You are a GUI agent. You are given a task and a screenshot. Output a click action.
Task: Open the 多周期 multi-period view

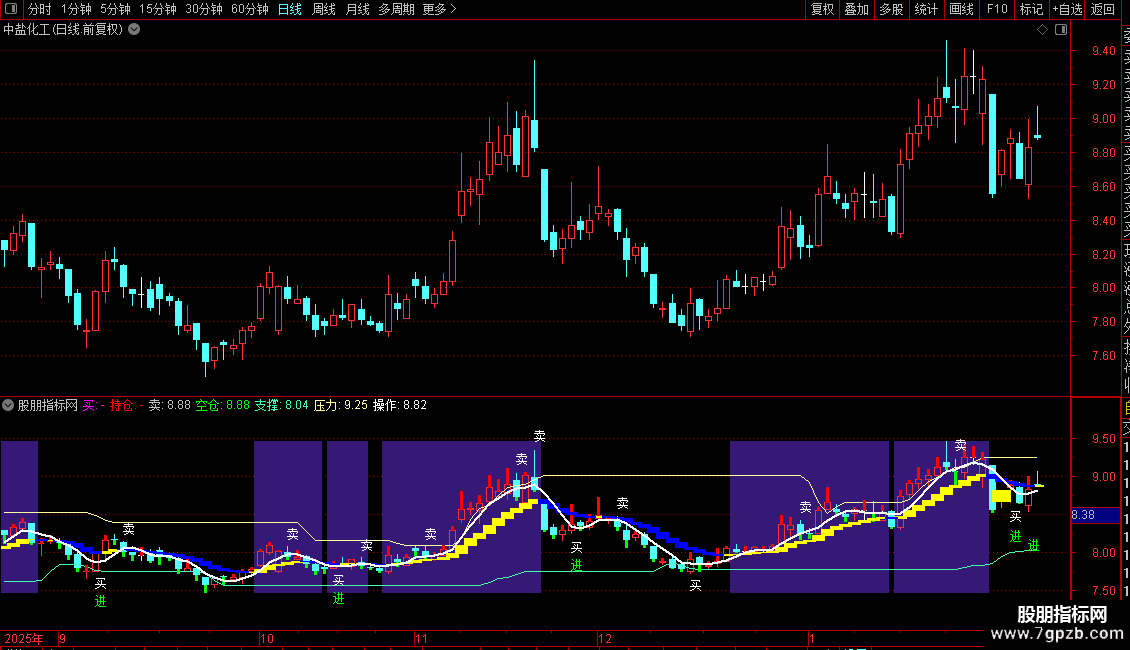(396, 9)
